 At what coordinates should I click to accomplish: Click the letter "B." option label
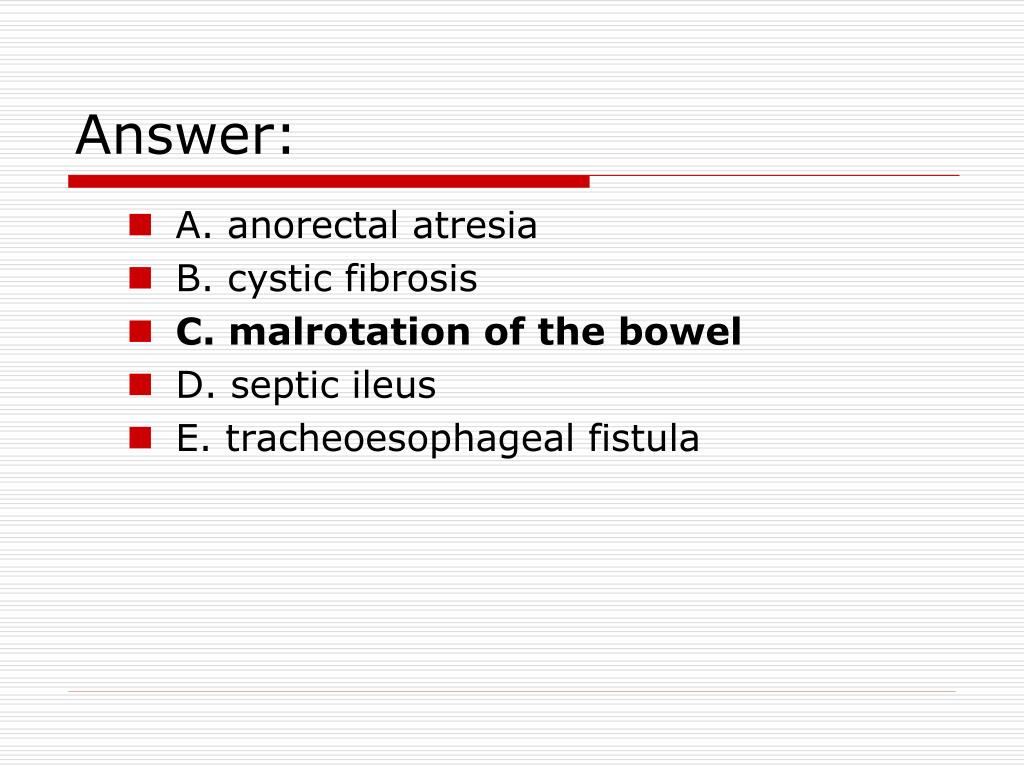(194, 278)
